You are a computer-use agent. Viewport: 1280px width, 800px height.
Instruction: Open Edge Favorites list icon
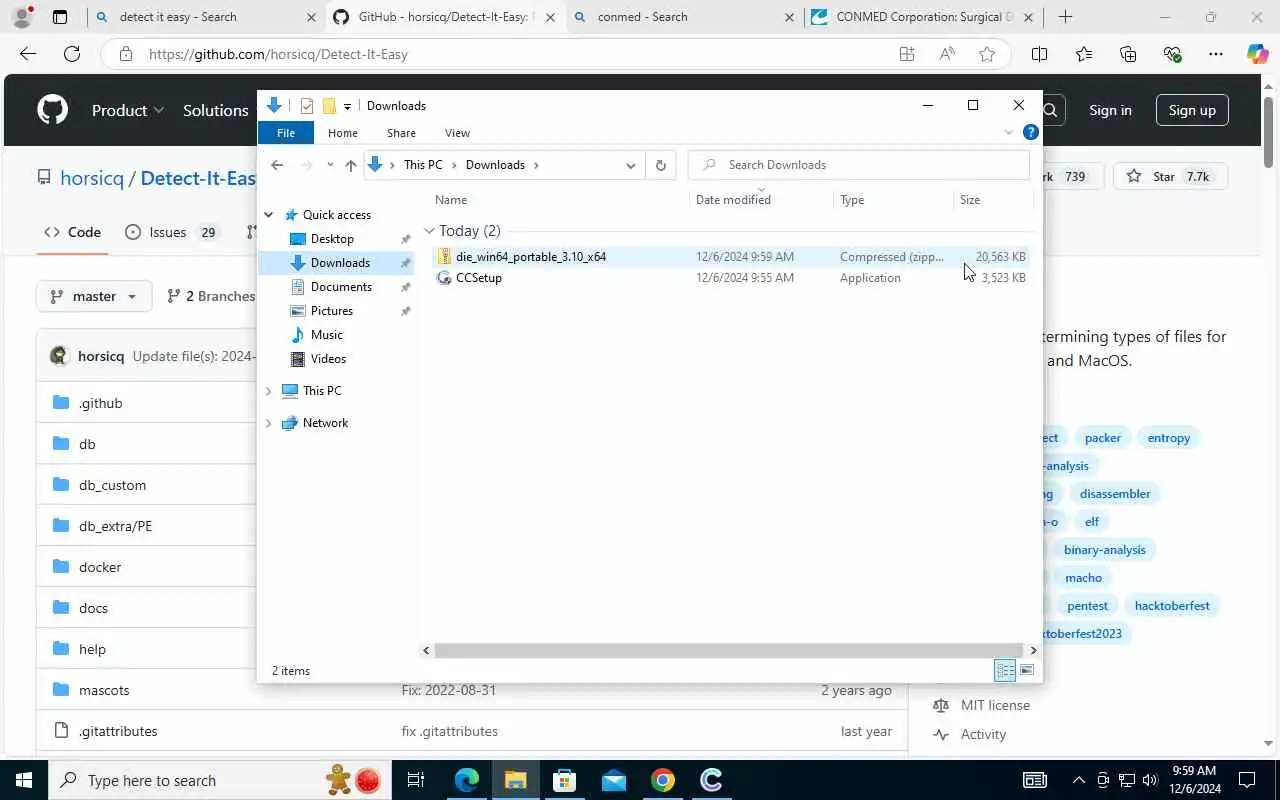1084,54
